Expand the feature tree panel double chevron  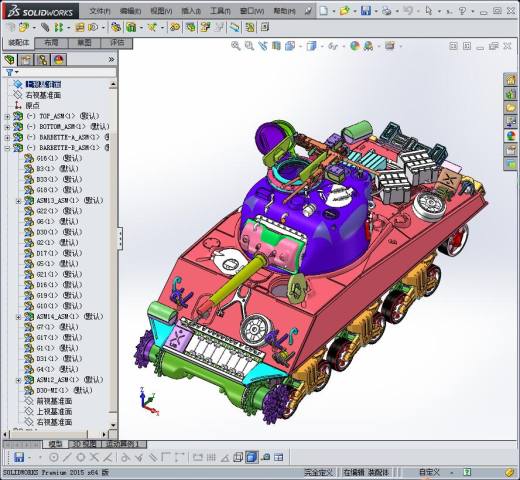[111, 60]
